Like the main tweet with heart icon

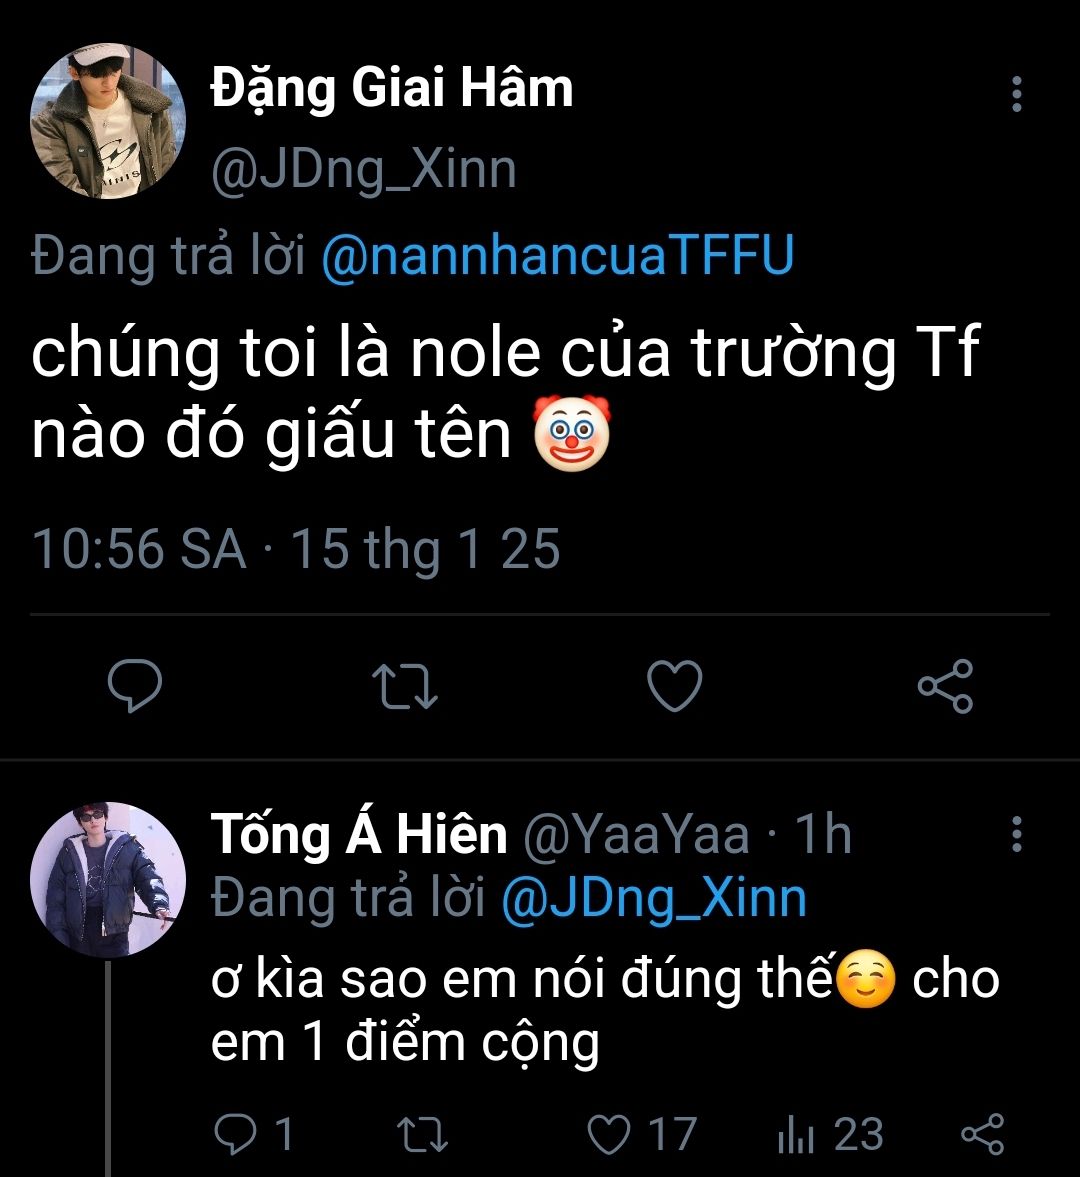tap(675, 688)
